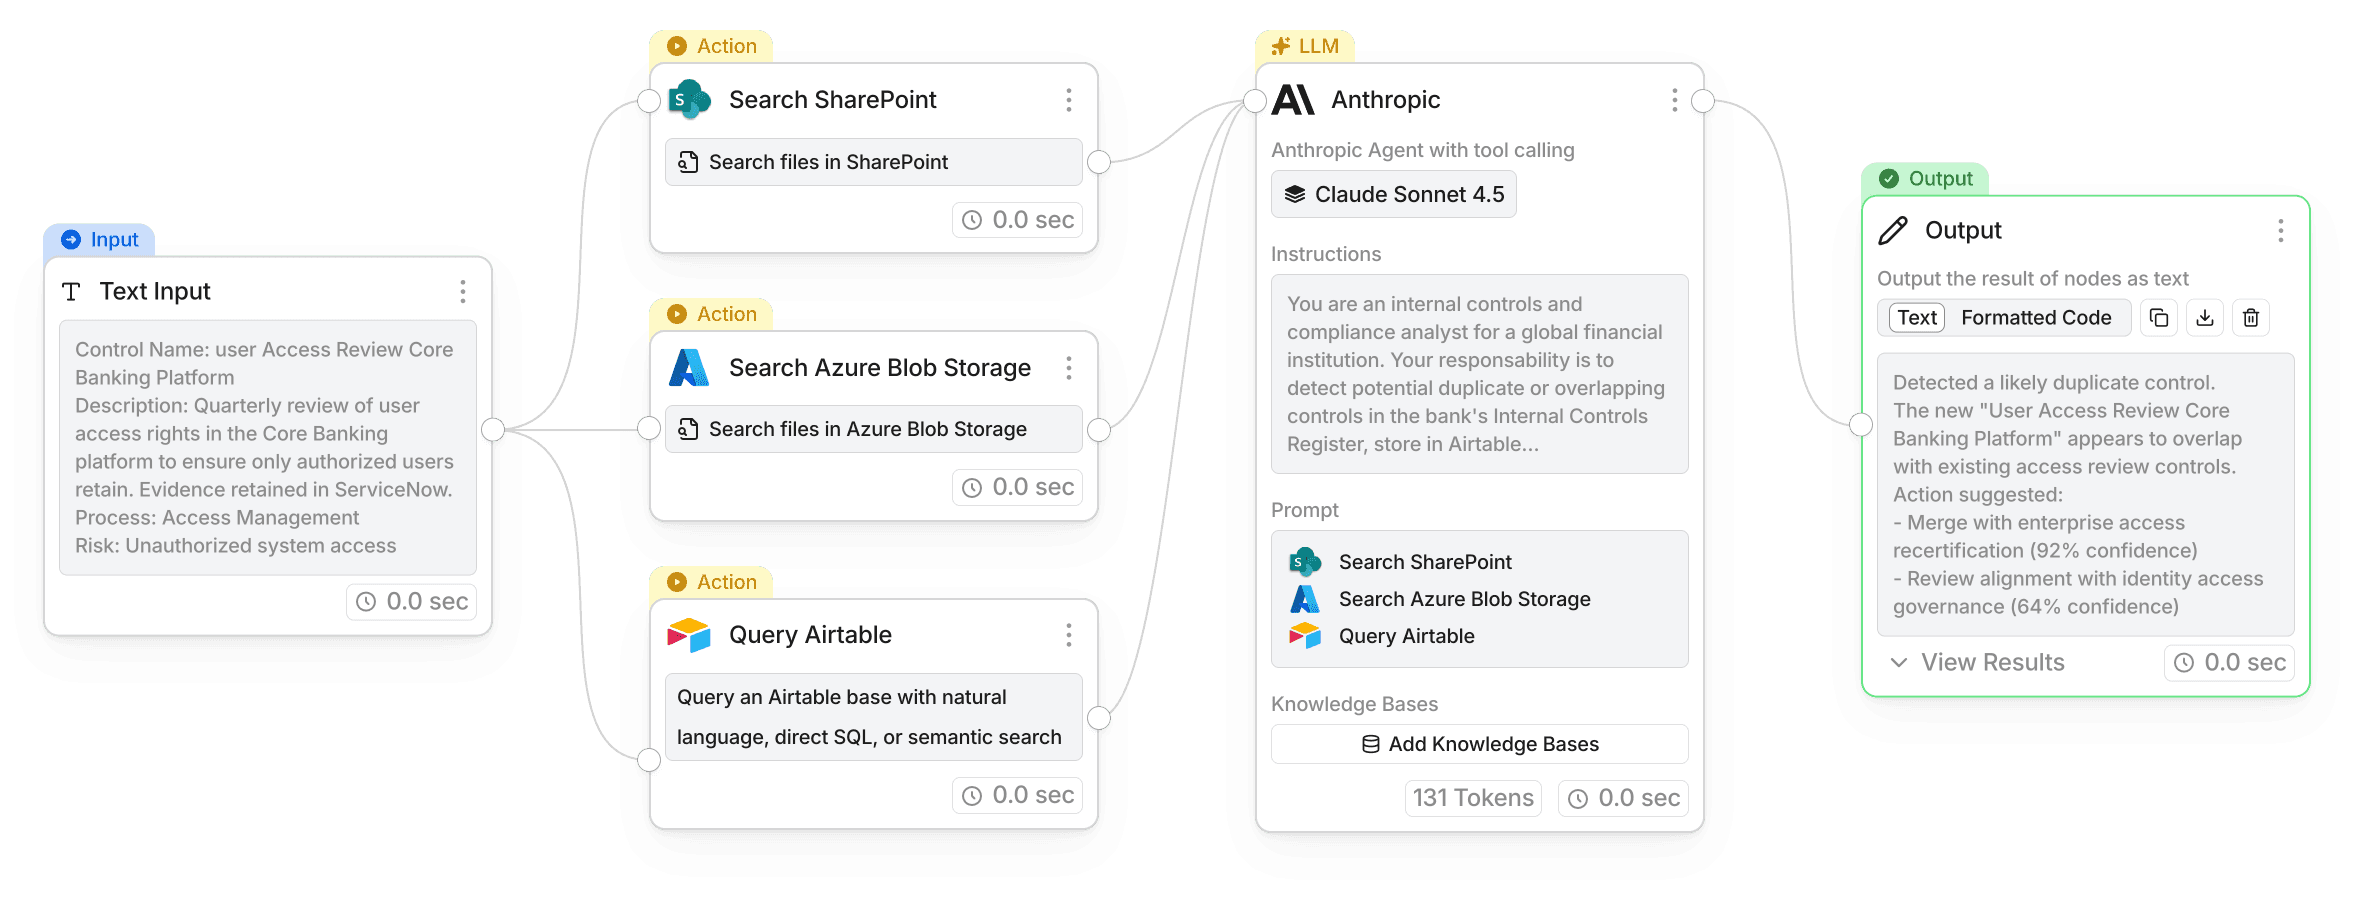Screen dimensions: 2354x908
Task: Click the file icon beside Search files in SharePoint
Action: coord(688,162)
